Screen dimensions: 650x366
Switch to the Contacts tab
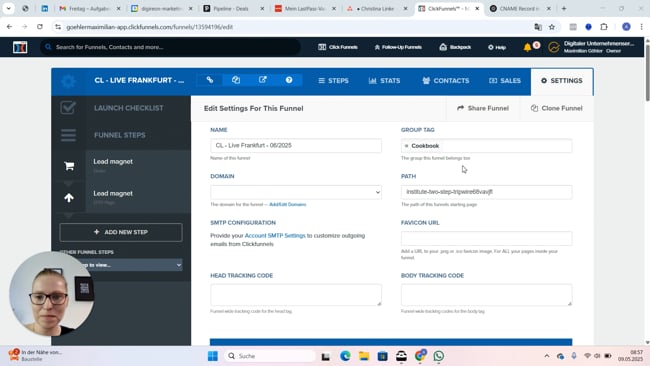click(x=446, y=81)
